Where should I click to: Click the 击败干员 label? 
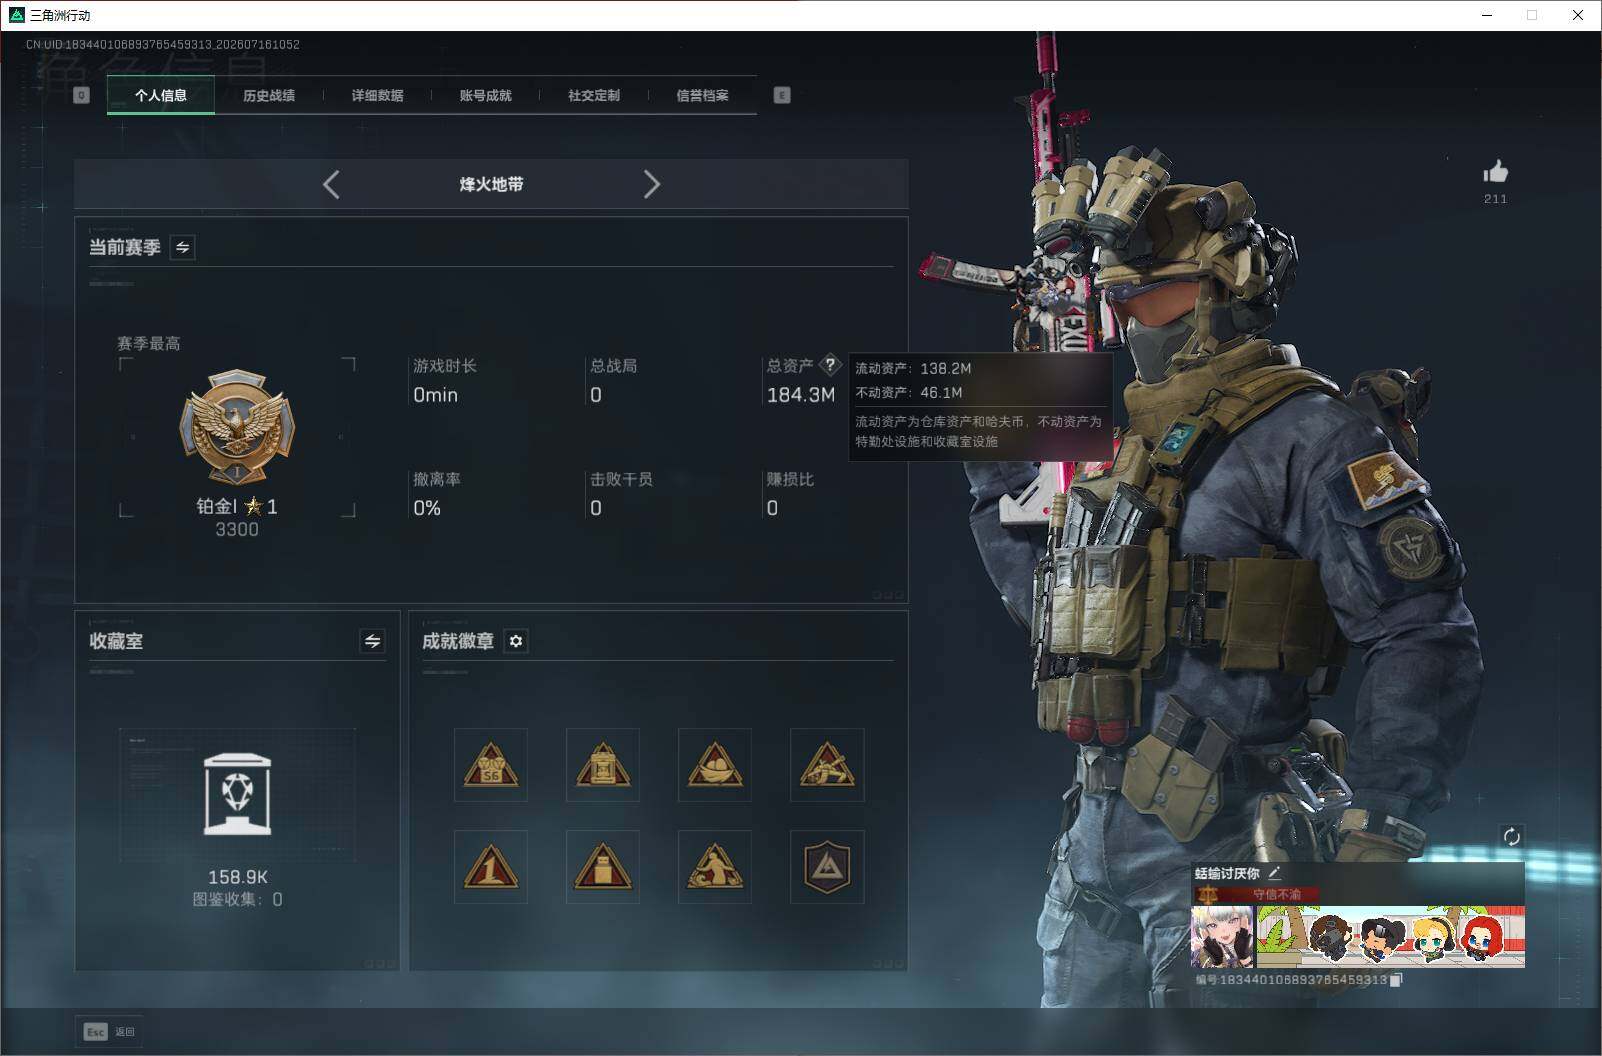622,479
